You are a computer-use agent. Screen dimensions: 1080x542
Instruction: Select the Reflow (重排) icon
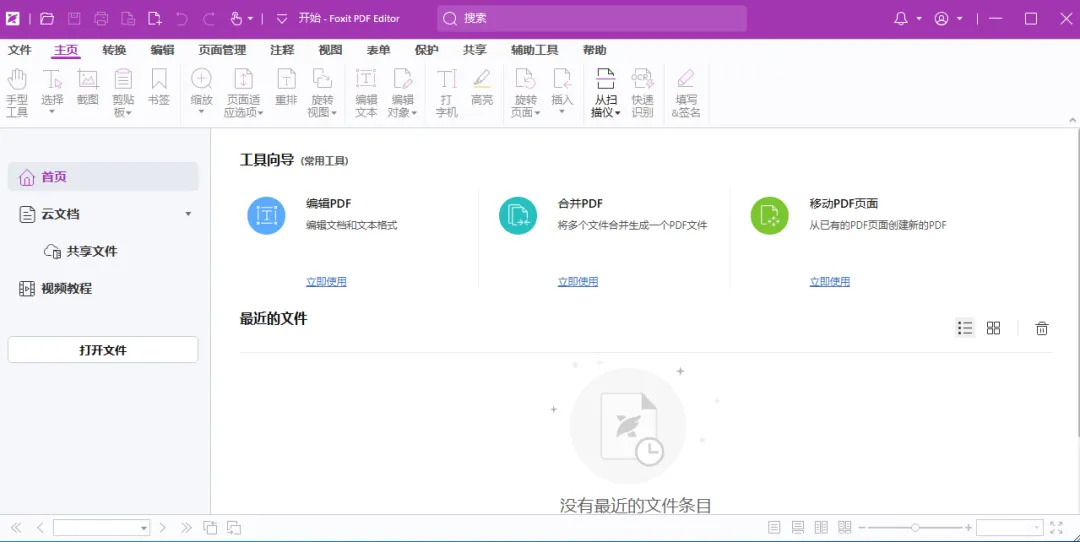[286, 79]
